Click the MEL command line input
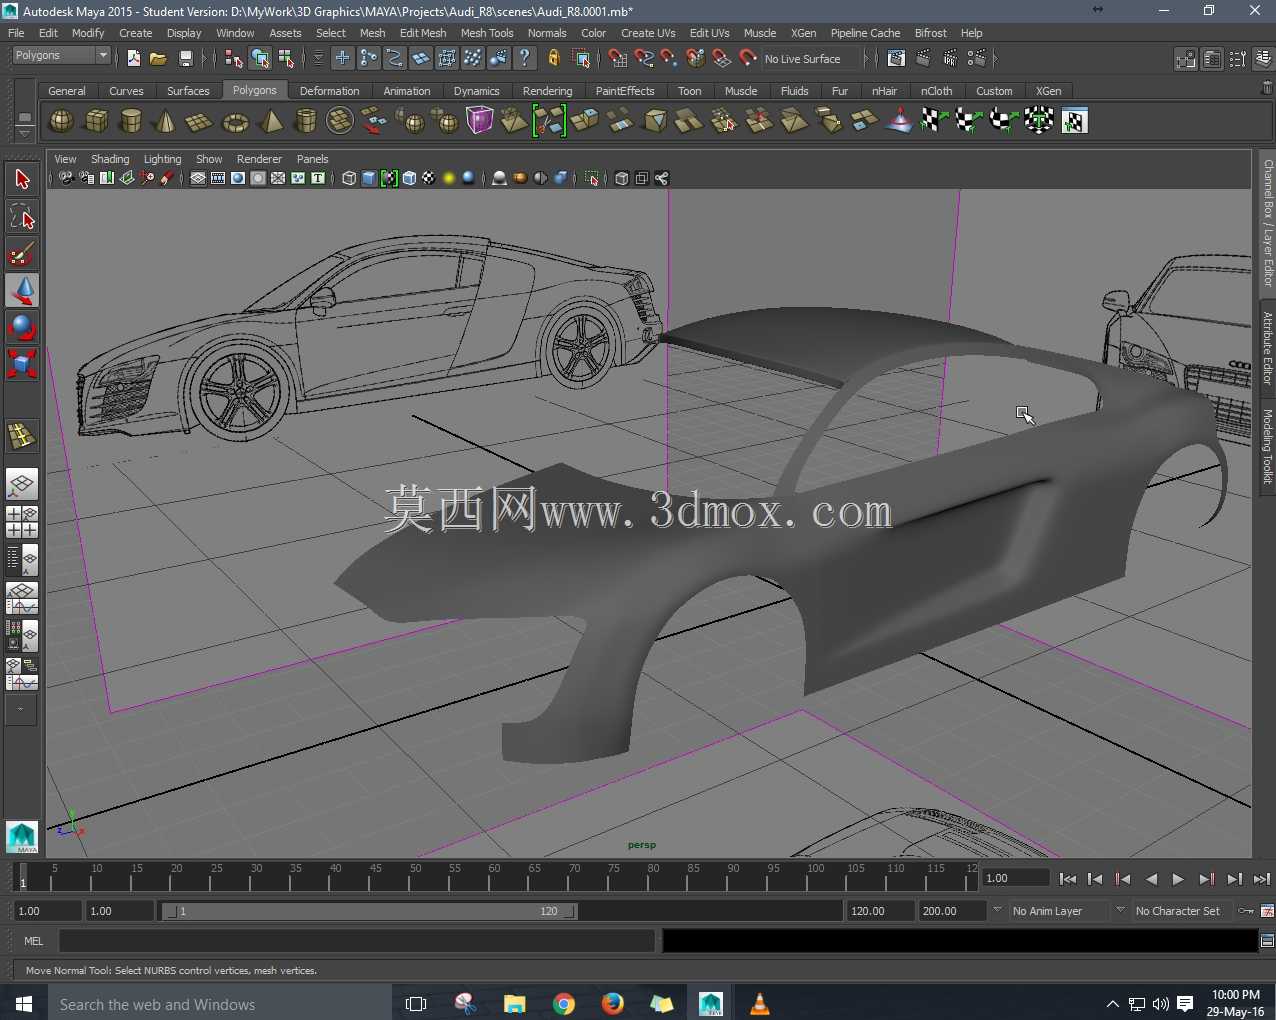This screenshot has height=1020, width=1276. pyautogui.click(x=357, y=941)
